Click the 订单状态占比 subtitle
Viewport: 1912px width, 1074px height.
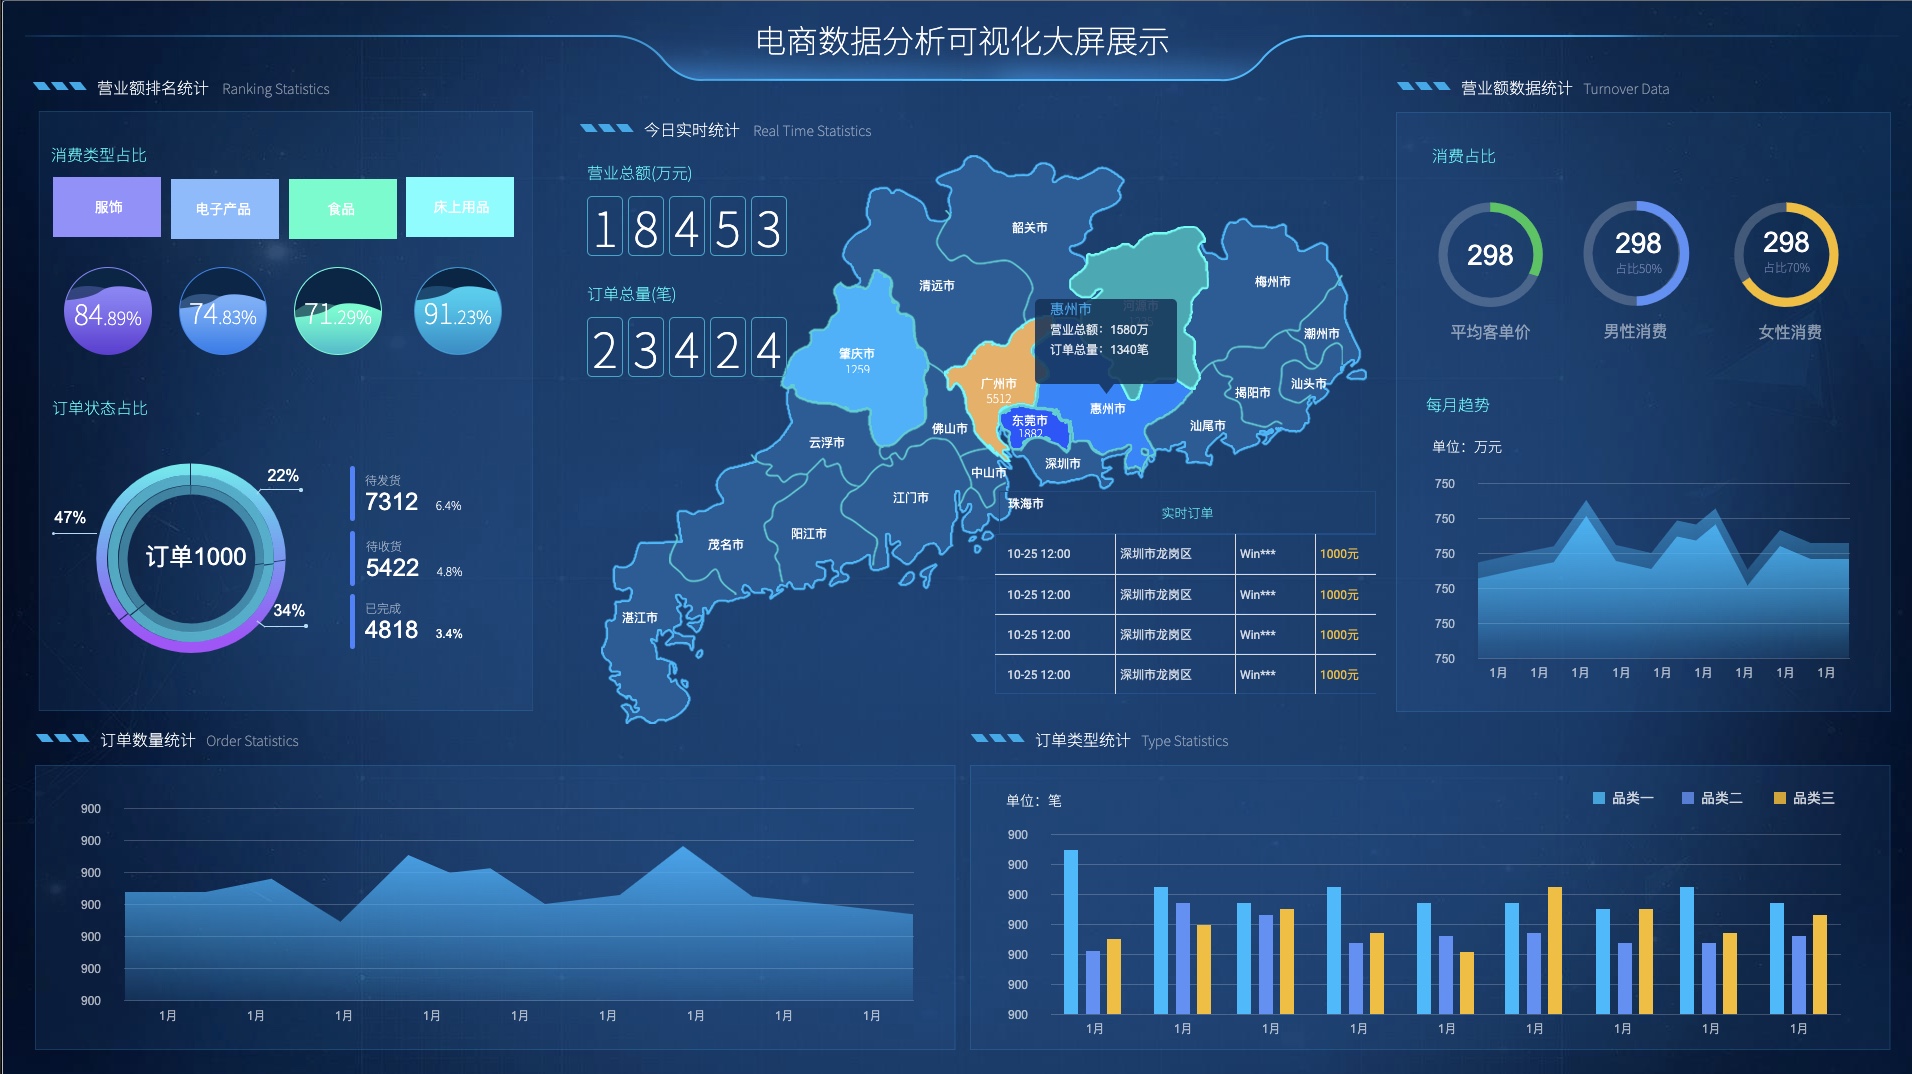click(100, 408)
